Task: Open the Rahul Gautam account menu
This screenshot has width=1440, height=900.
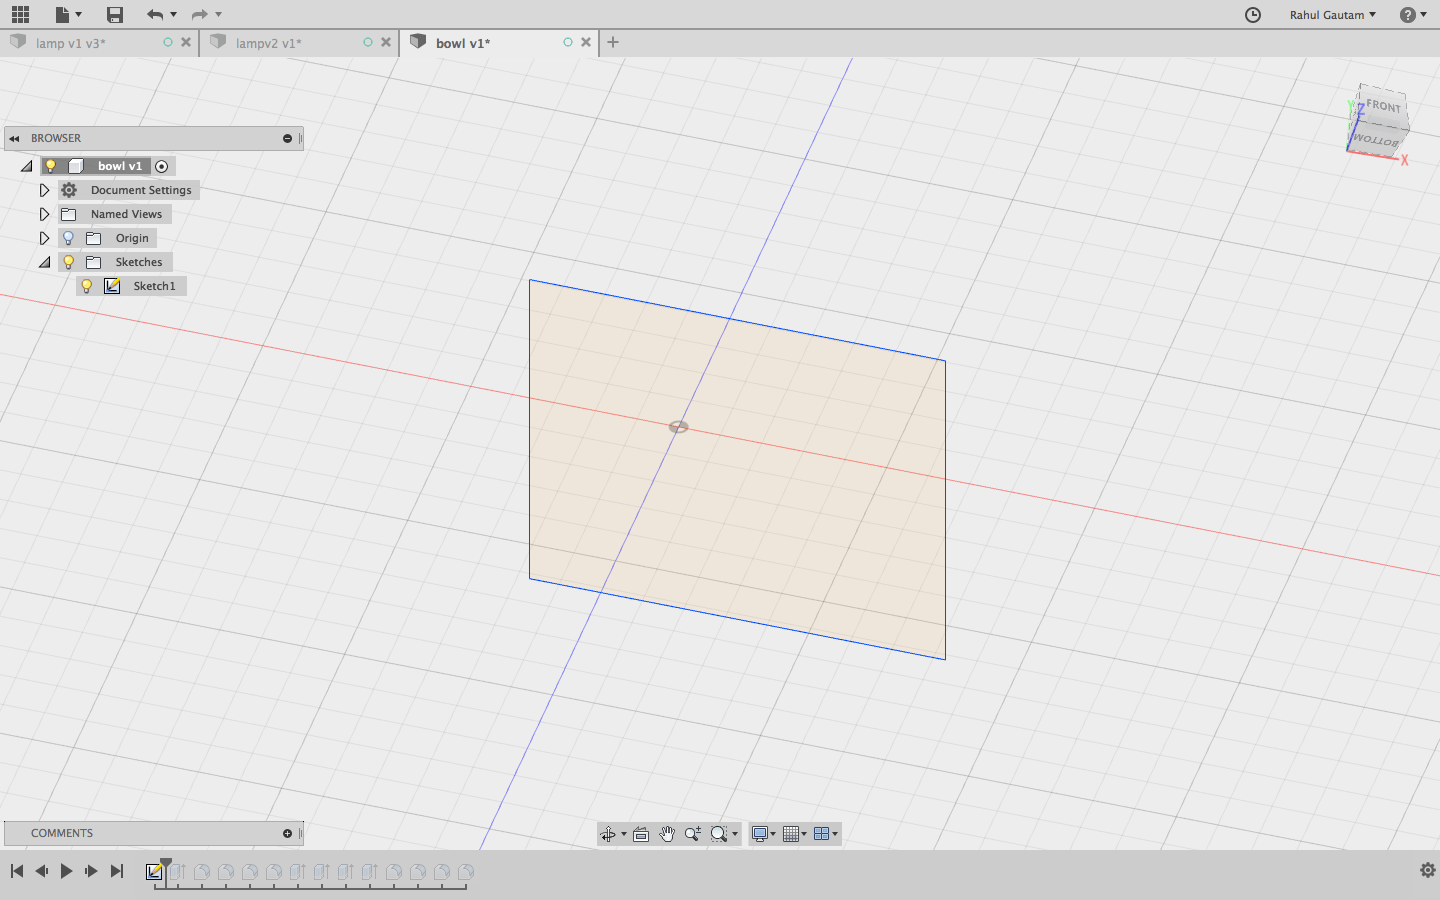Action: [x=1332, y=14]
